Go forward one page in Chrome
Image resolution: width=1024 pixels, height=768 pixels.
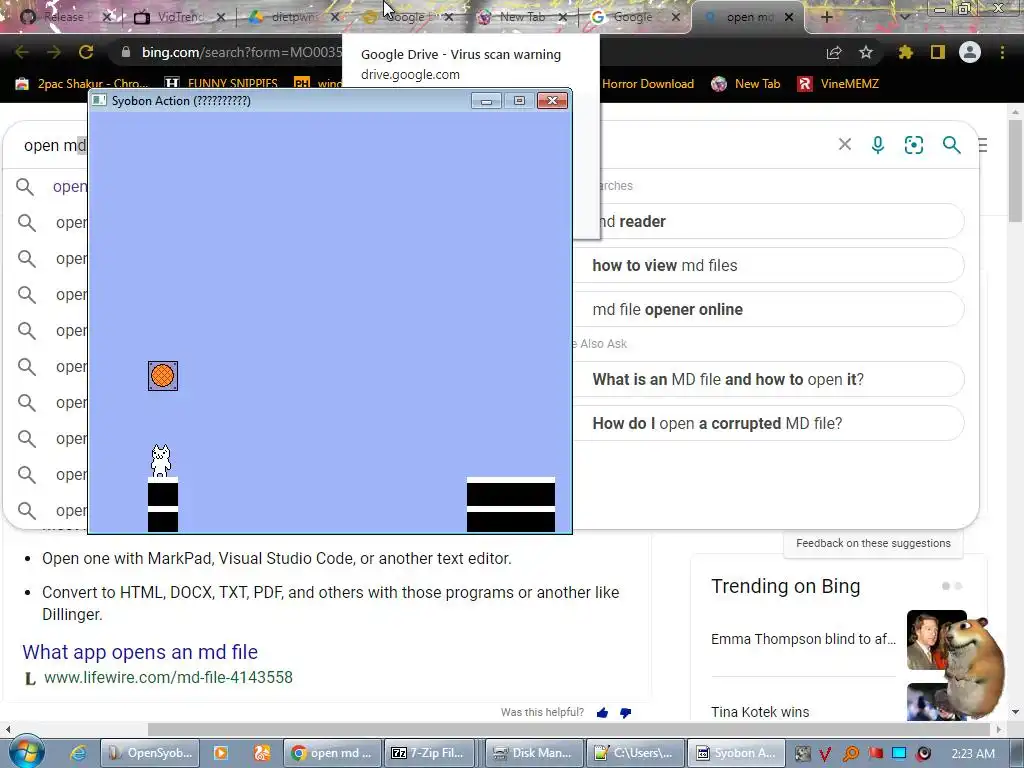click(54, 52)
